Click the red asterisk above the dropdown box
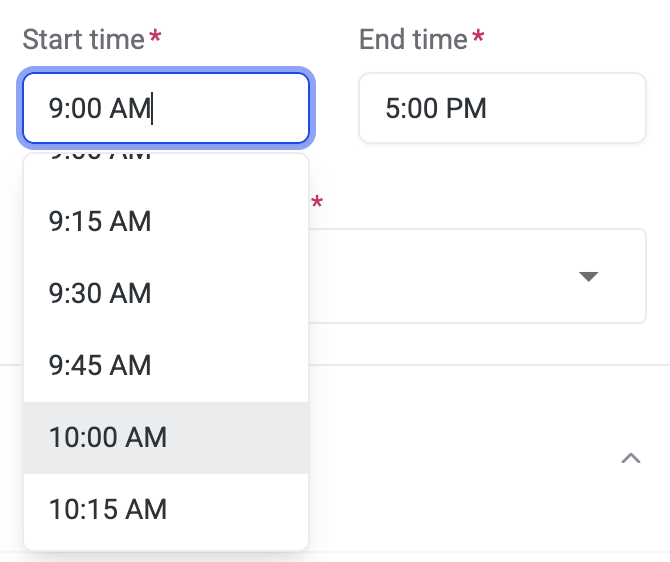This screenshot has width=670, height=562. coord(317,203)
